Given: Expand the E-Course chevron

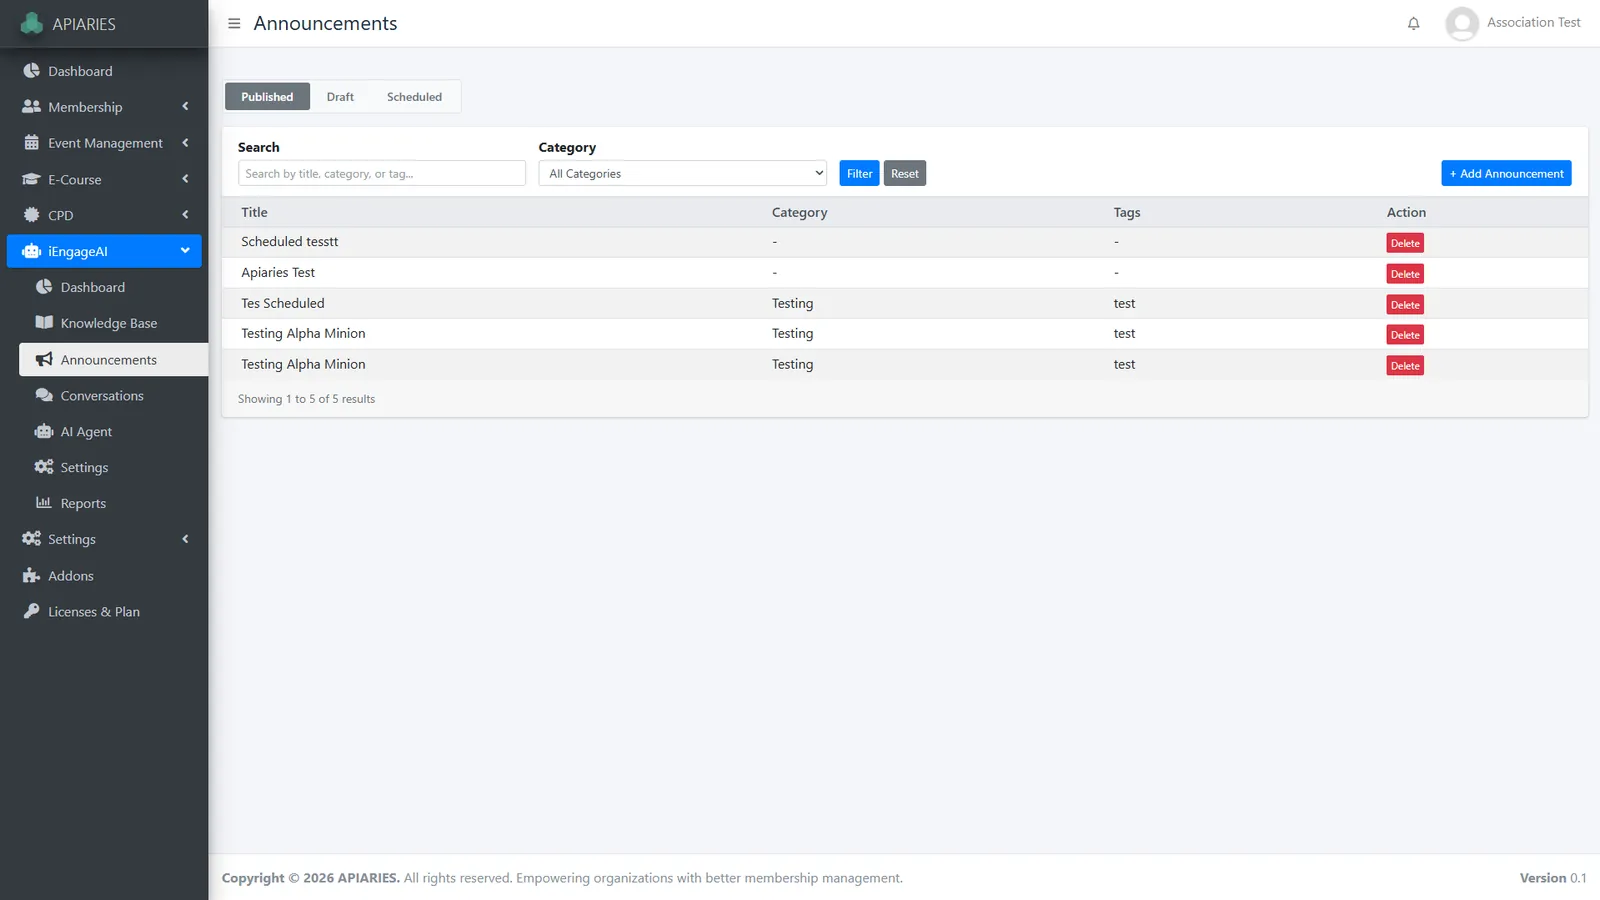Looking at the screenshot, I should [x=185, y=179].
